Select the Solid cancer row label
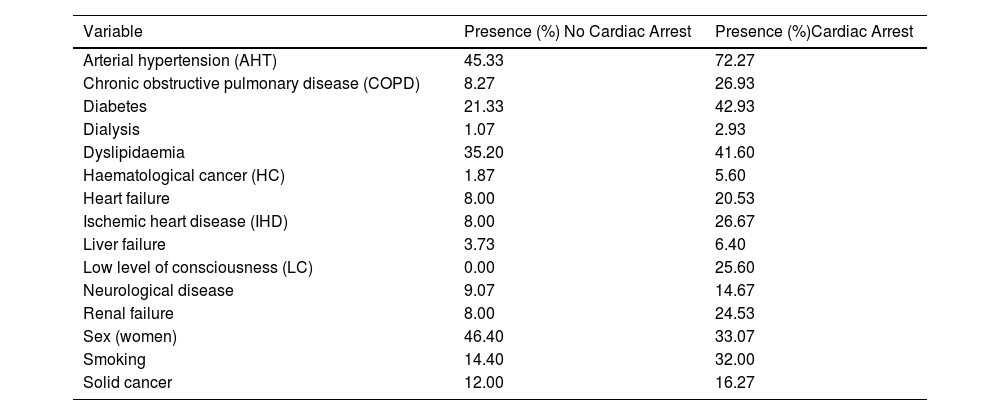The width and height of the screenshot is (1000, 415). point(126,382)
